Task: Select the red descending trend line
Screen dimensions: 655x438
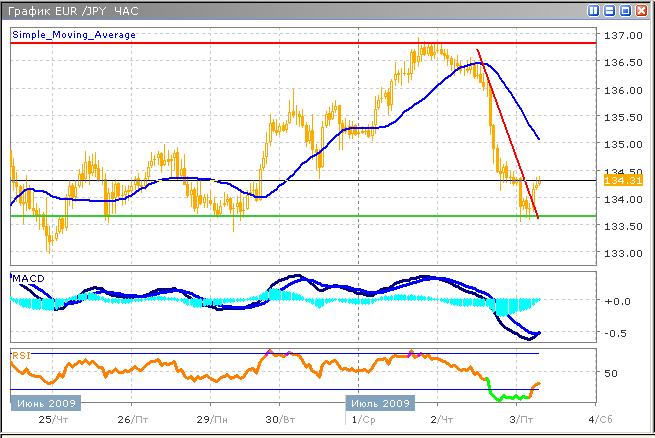Action: coord(507,130)
